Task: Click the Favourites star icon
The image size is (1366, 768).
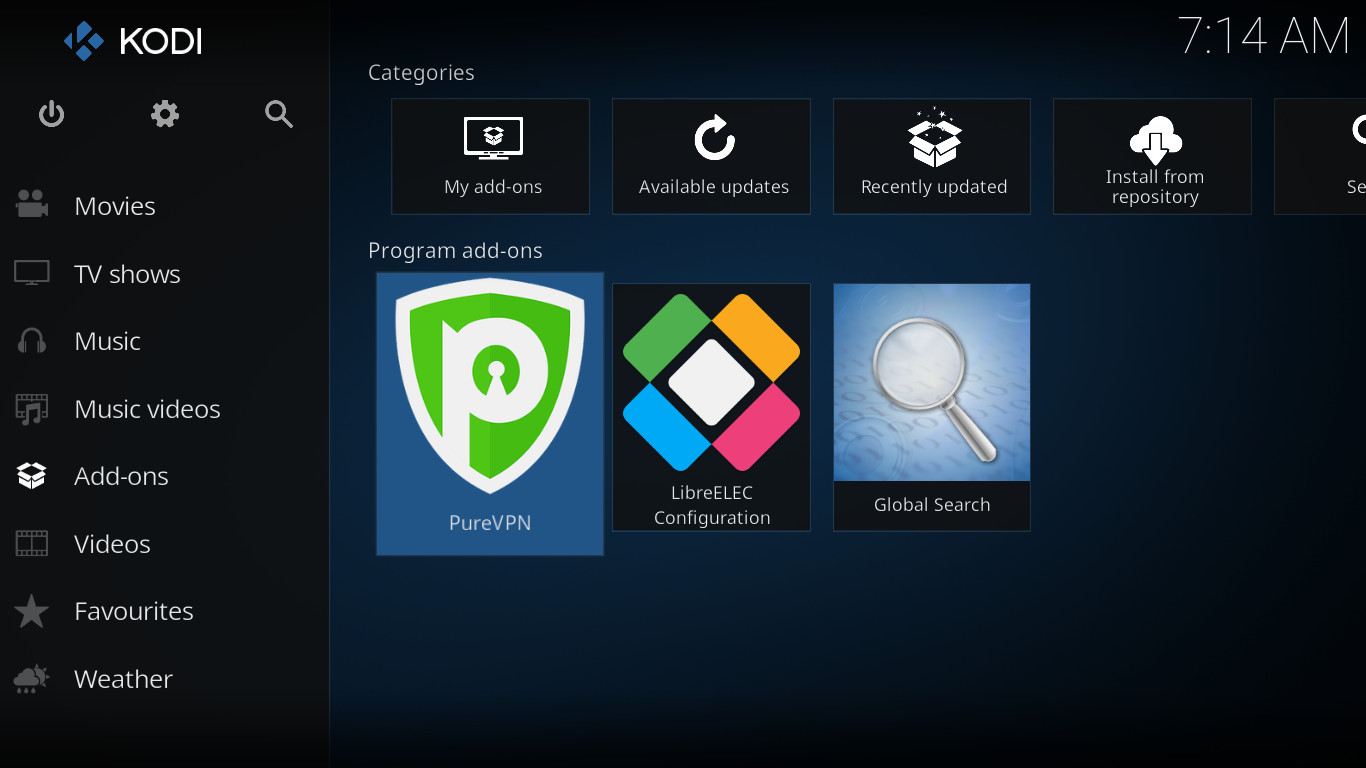Action: 32,611
